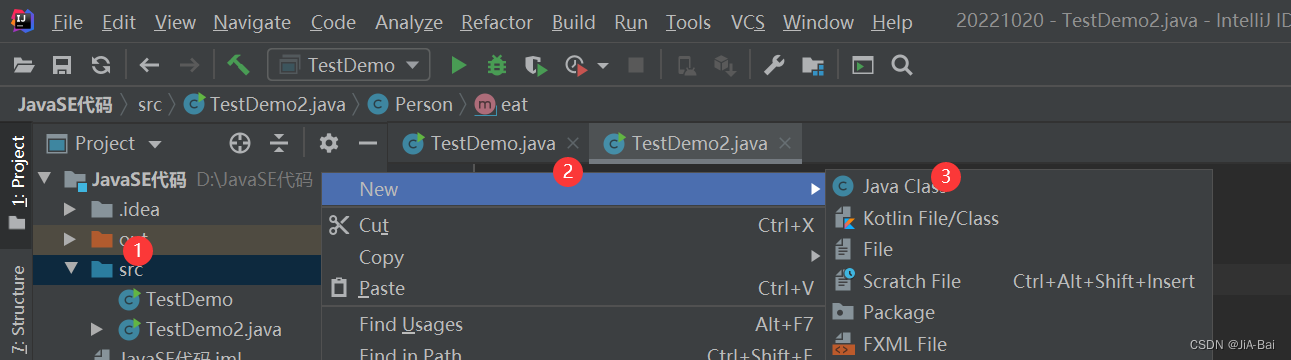This screenshot has height=360, width=1291.
Task: Click the Person class breadcrumb
Action: click(410, 104)
